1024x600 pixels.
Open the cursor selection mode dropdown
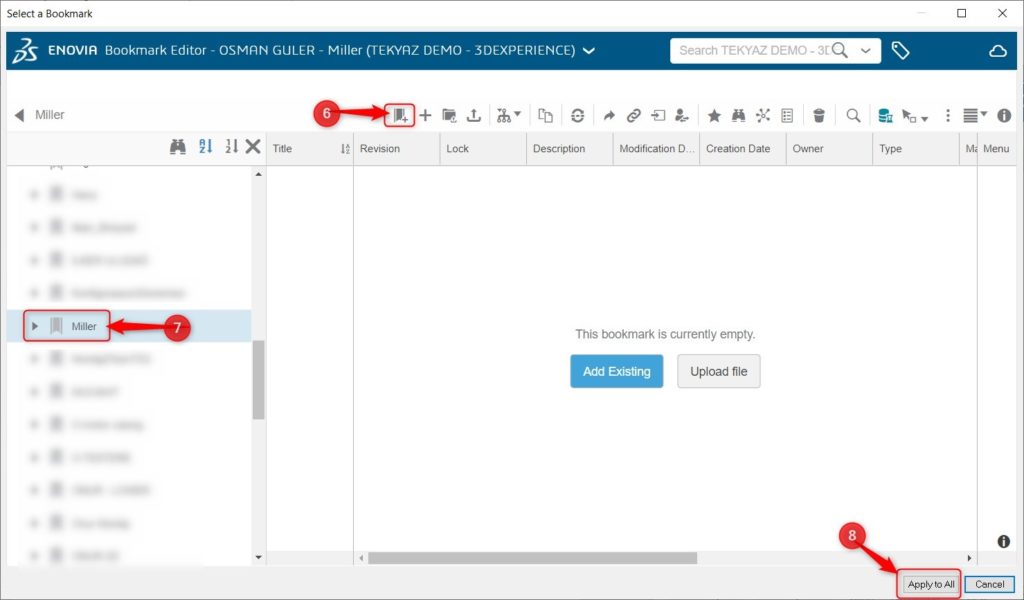click(x=915, y=116)
